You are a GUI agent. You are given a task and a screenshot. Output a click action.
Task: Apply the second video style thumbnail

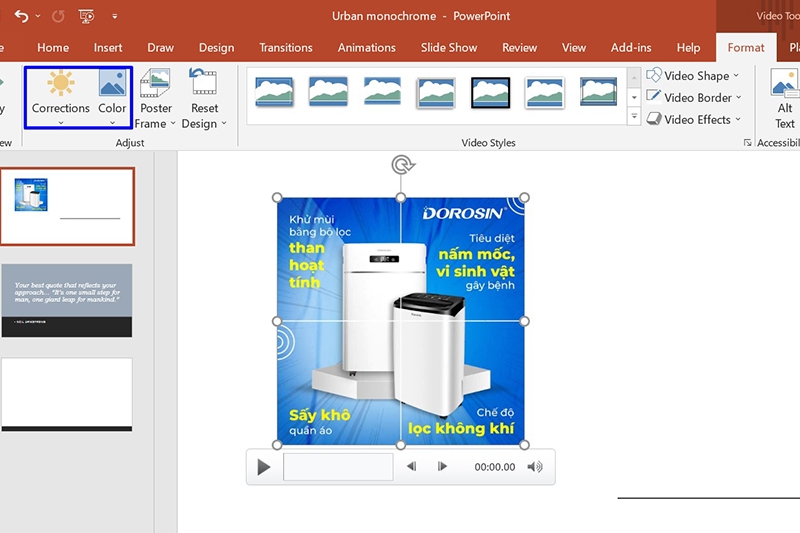click(329, 92)
